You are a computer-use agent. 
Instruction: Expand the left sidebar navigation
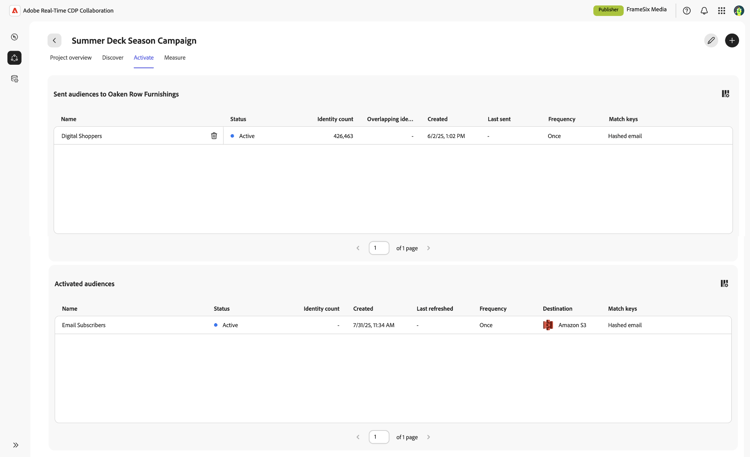click(16, 445)
